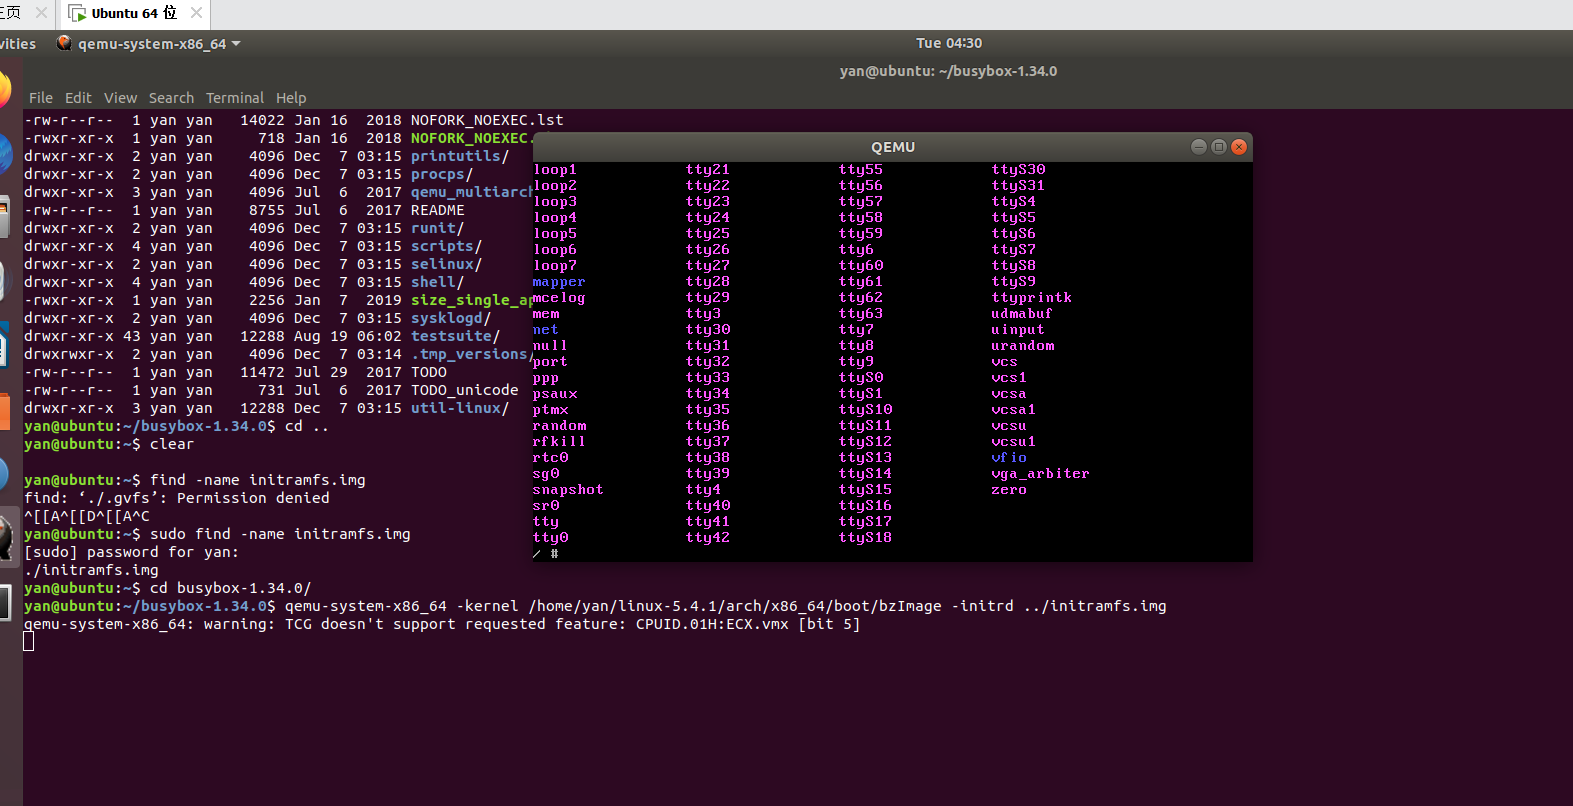Click the runit/ directory entry
Screen dimensions: 1573x806
(438, 228)
